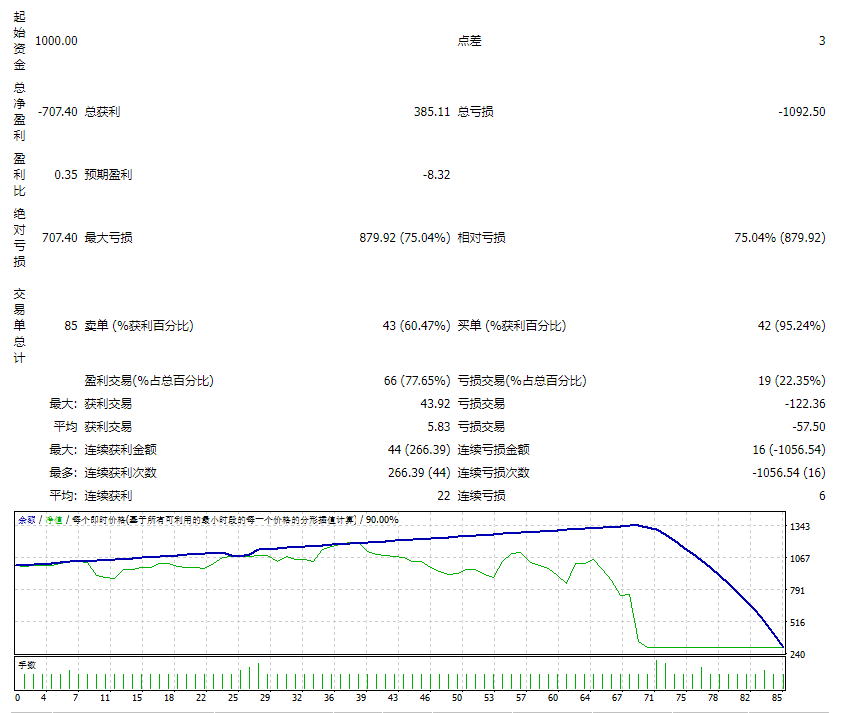842x713 pixels.
Task: Select the 买单 value 42 (95.24%)
Action: [x=791, y=326]
